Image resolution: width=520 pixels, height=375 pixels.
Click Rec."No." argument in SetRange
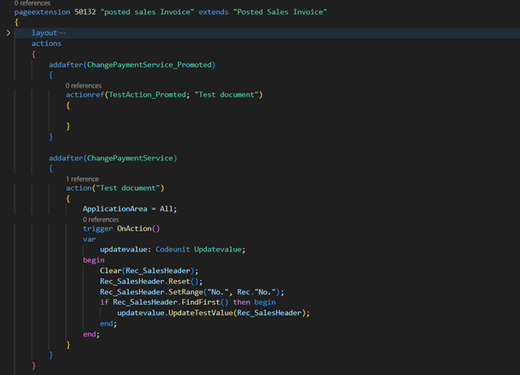(256, 292)
